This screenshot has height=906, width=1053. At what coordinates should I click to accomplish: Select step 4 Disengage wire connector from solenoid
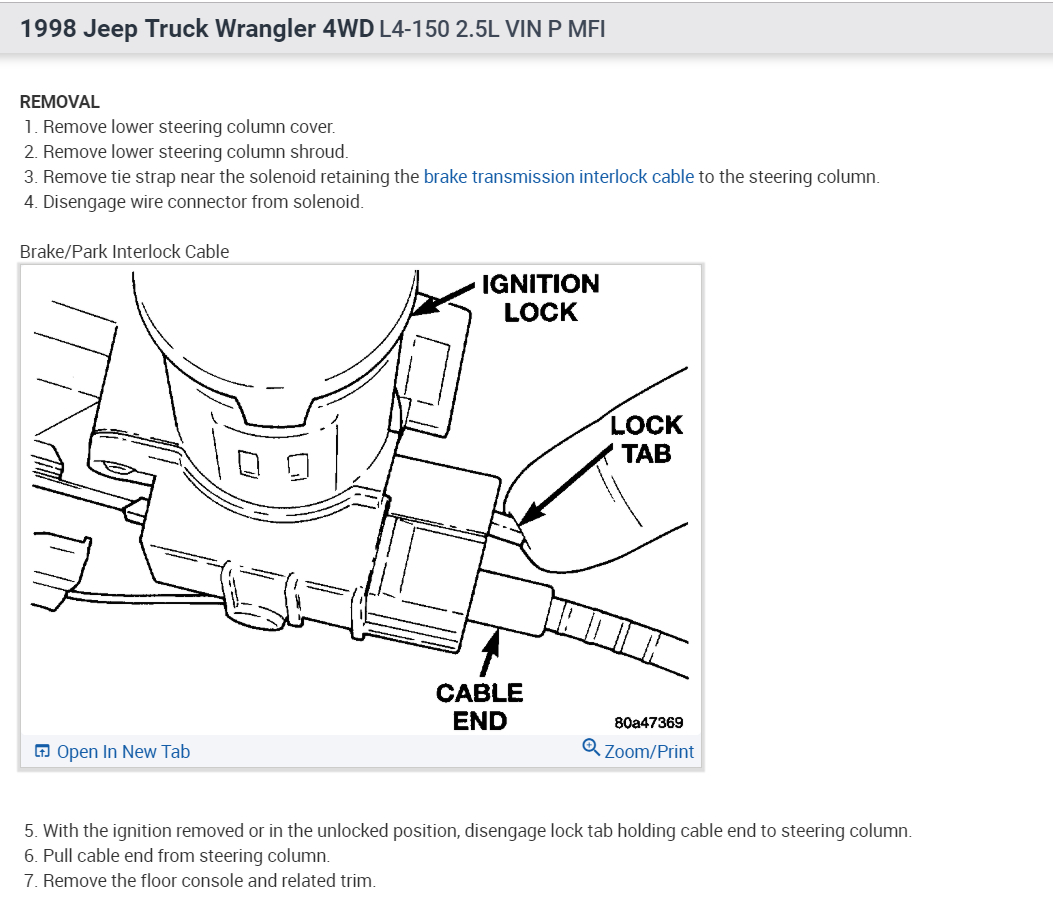click(194, 201)
